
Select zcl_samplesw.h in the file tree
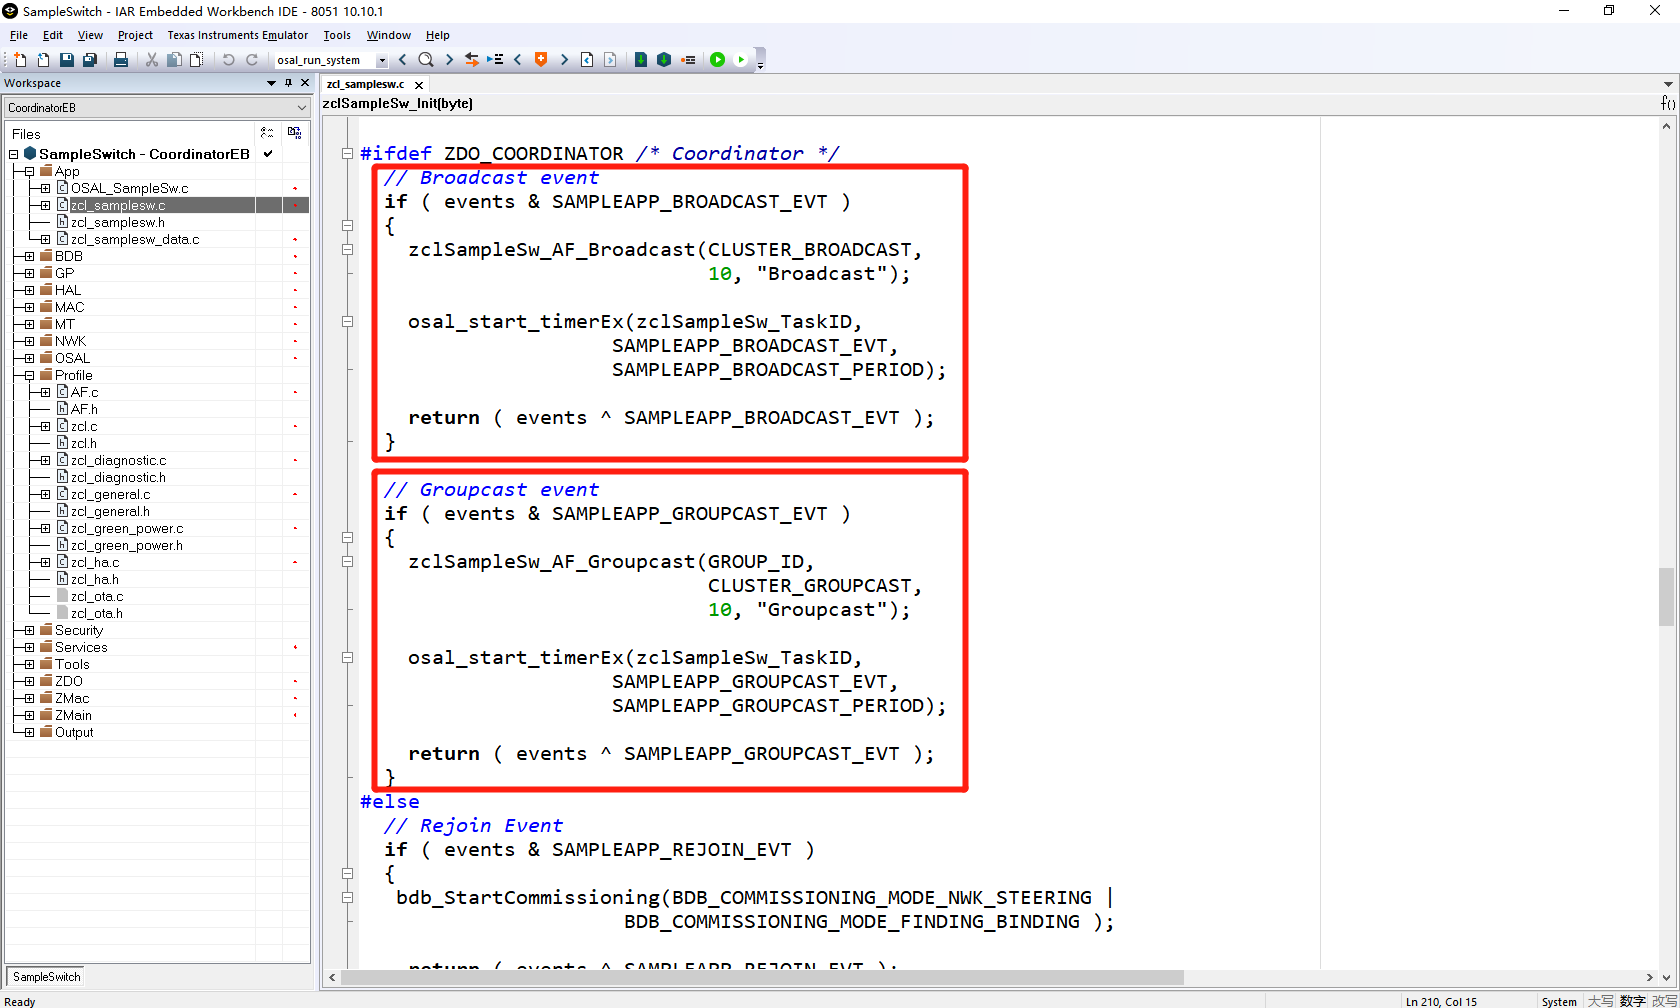click(x=118, y=222)
